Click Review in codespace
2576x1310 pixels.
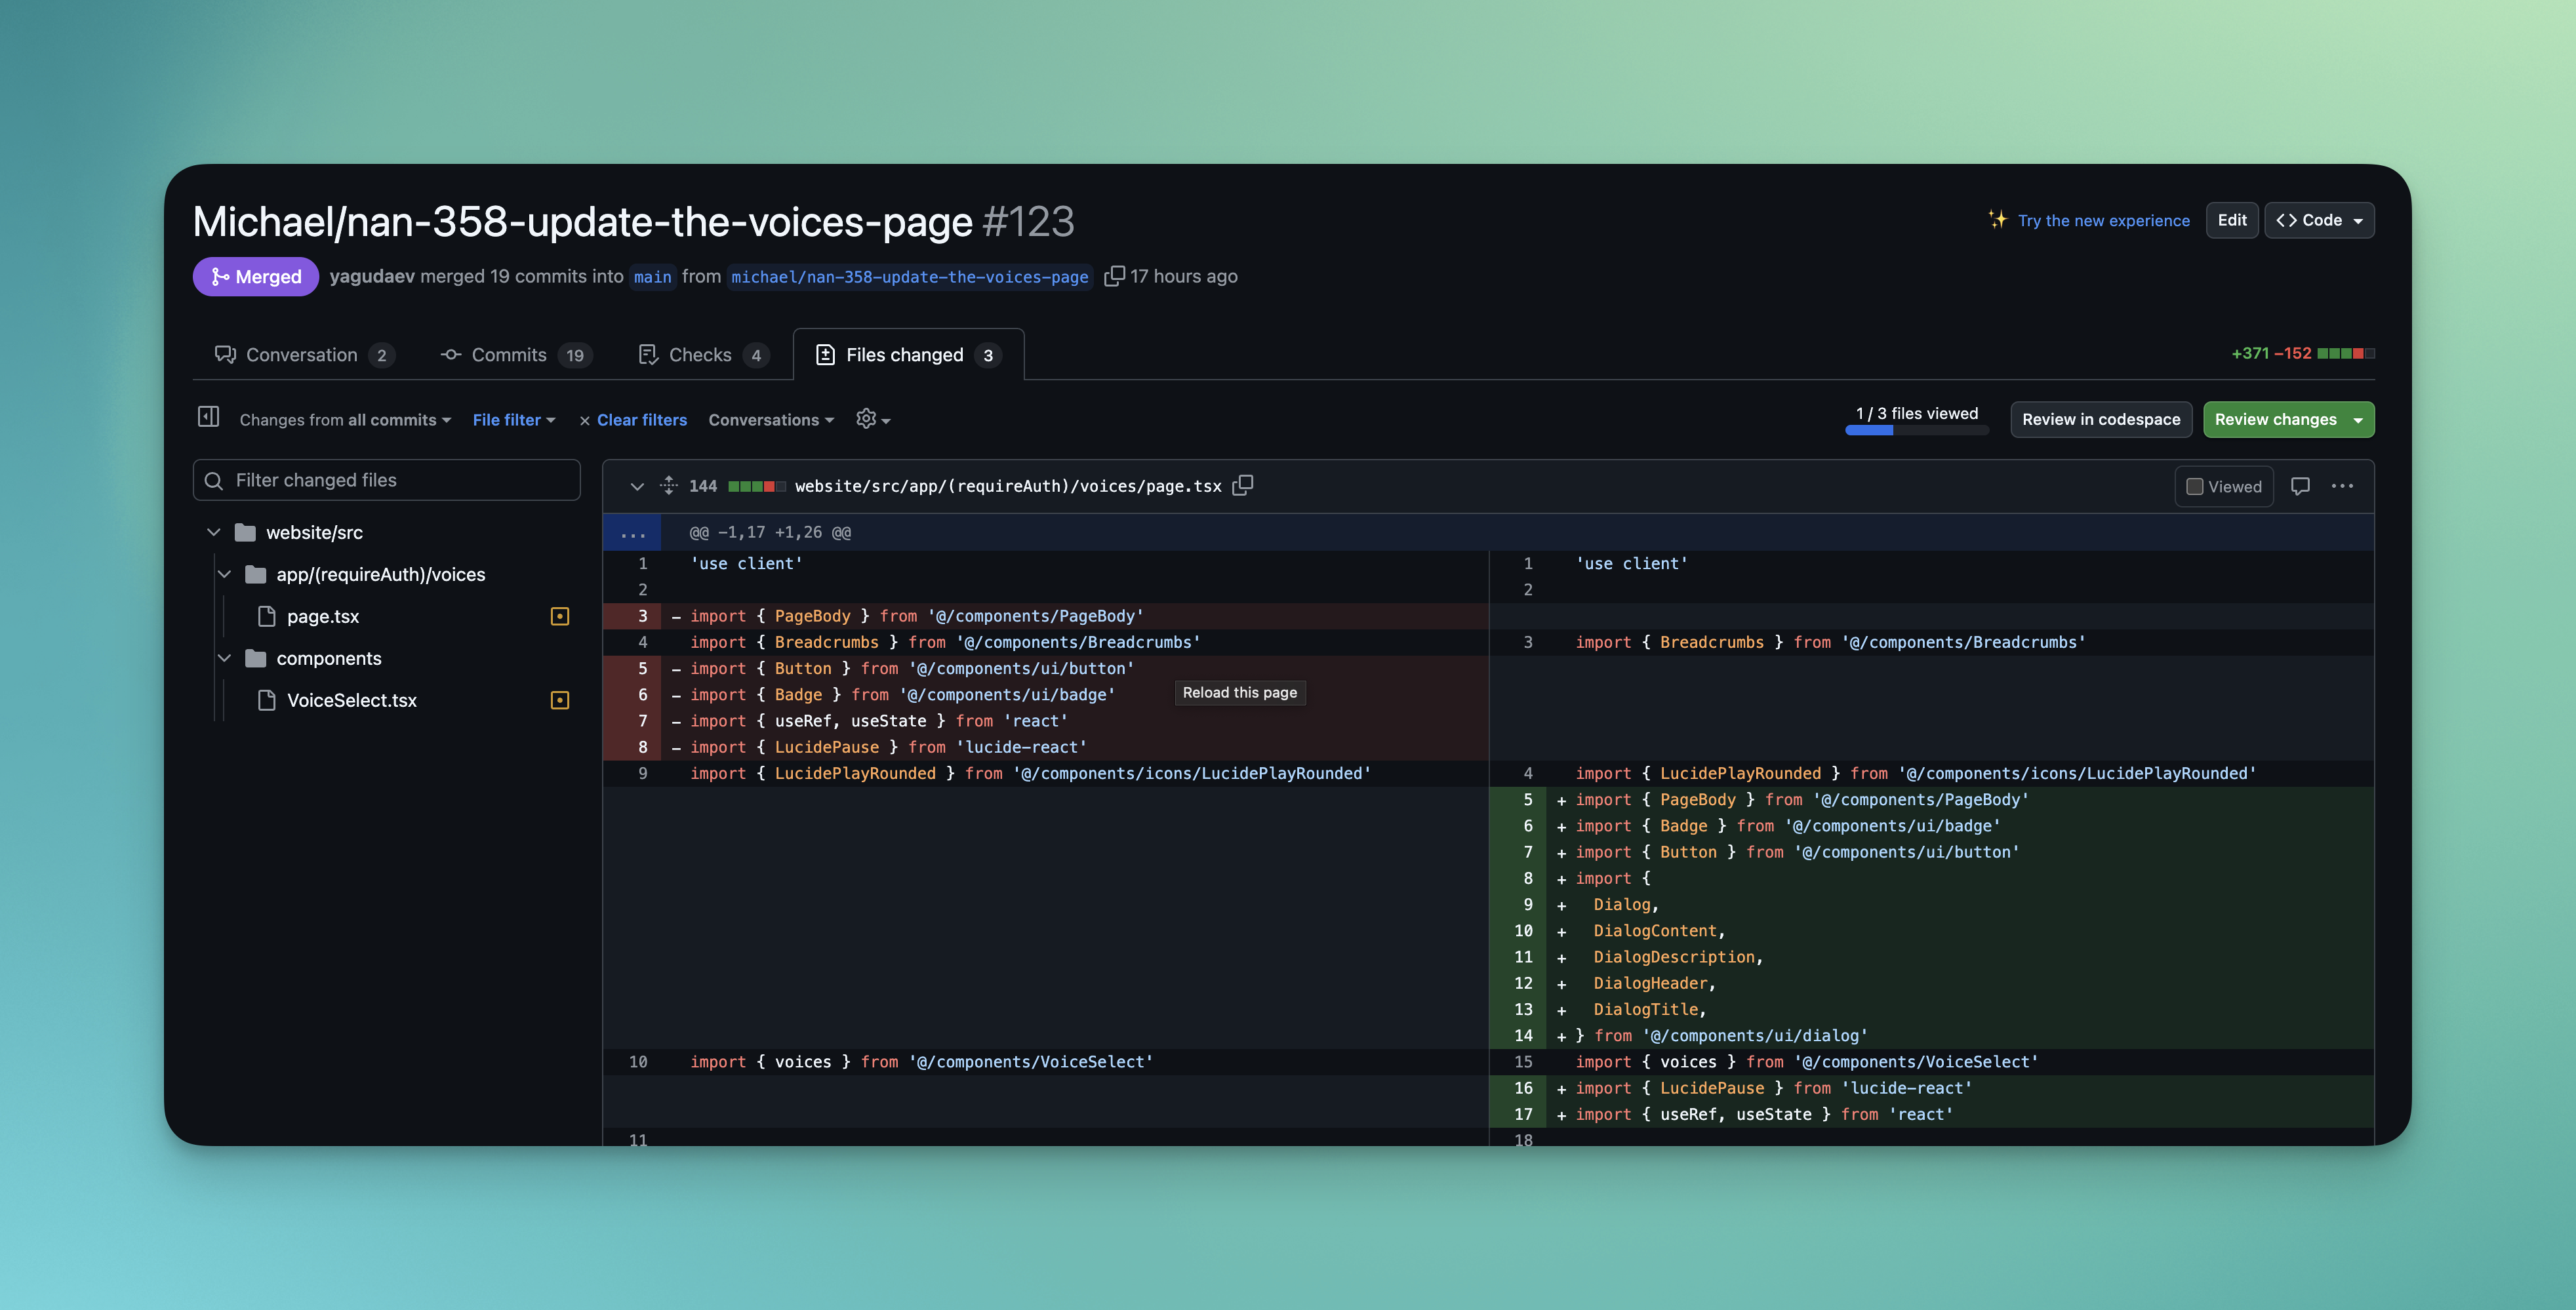tap(2101, 419)
